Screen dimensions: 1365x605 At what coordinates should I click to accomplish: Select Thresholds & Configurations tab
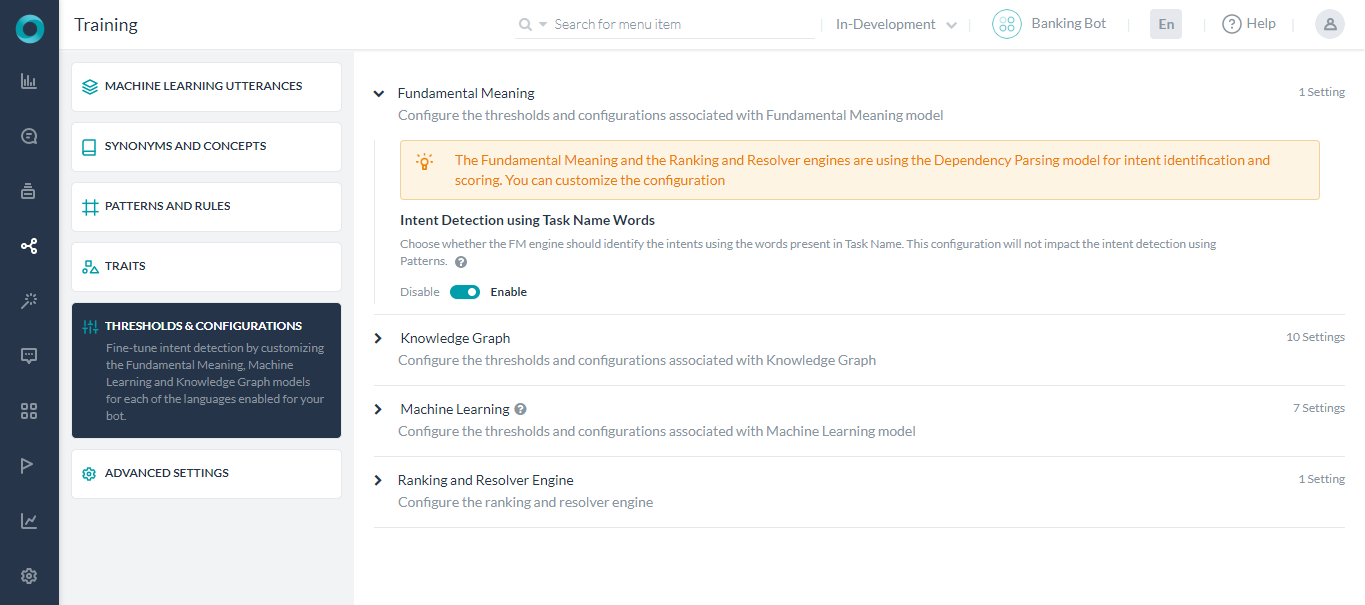tap(206, 371)
